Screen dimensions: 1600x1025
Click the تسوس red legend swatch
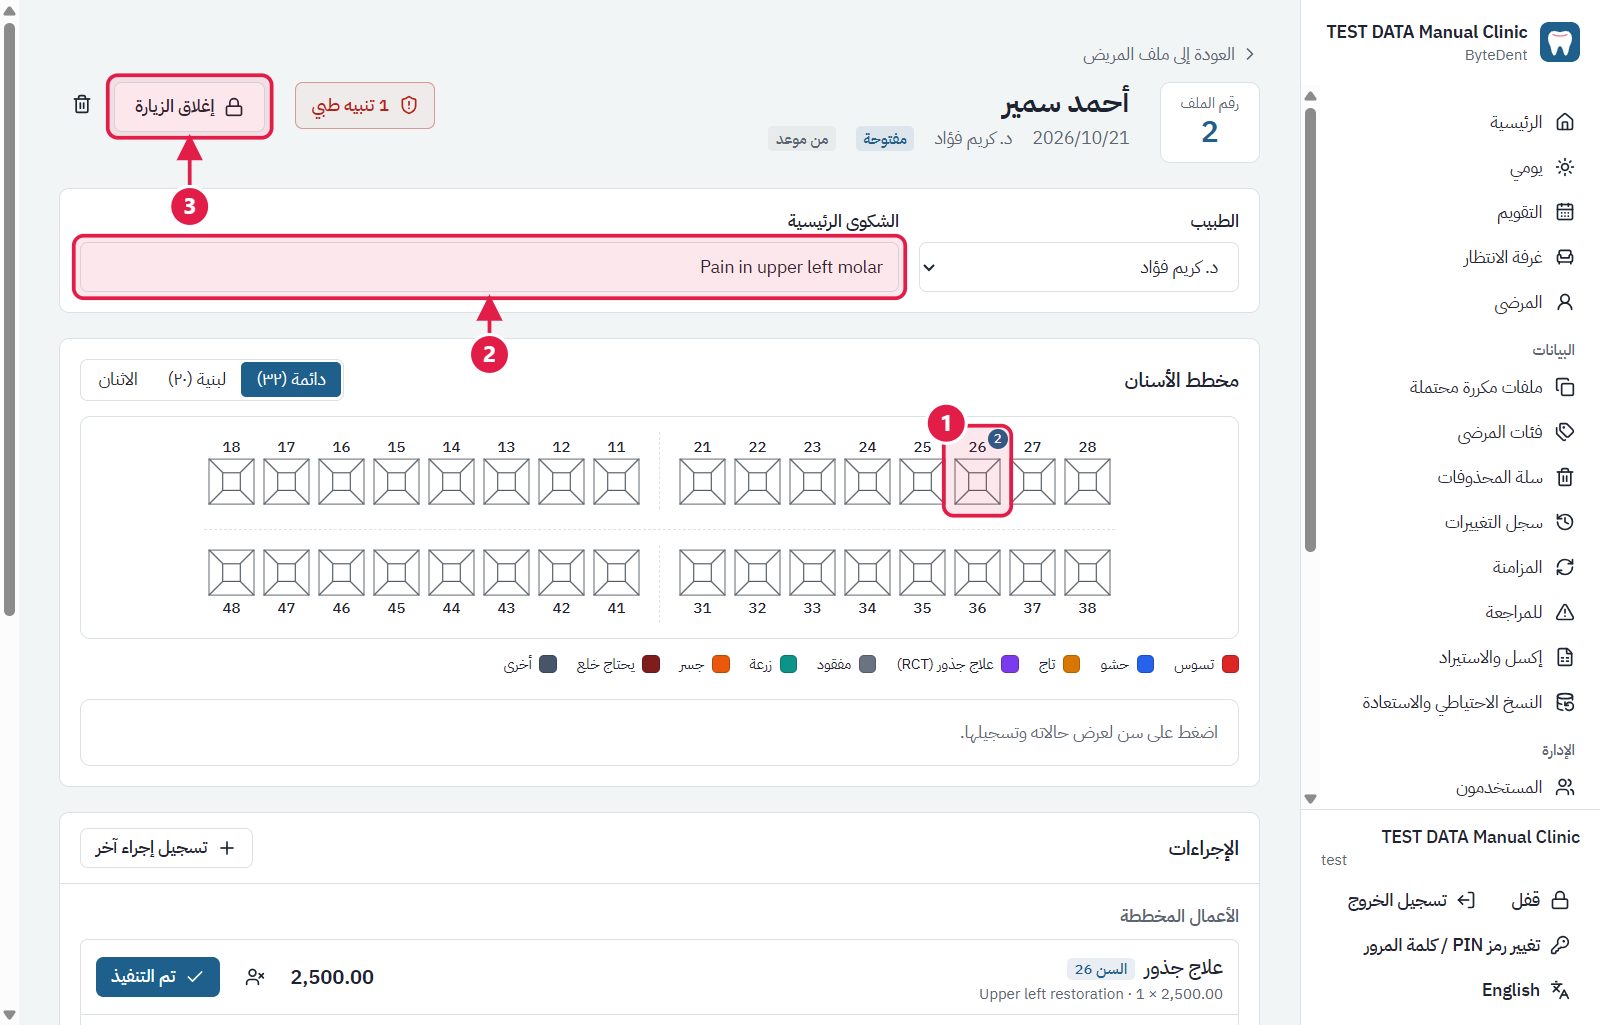1231,664
